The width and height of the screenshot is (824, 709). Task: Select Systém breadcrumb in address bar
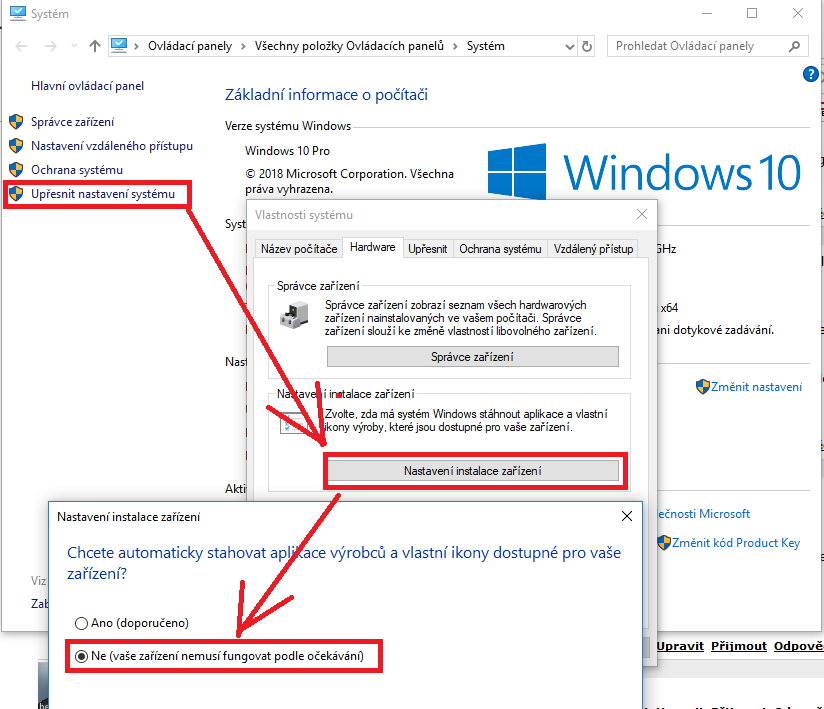[486, 46]
